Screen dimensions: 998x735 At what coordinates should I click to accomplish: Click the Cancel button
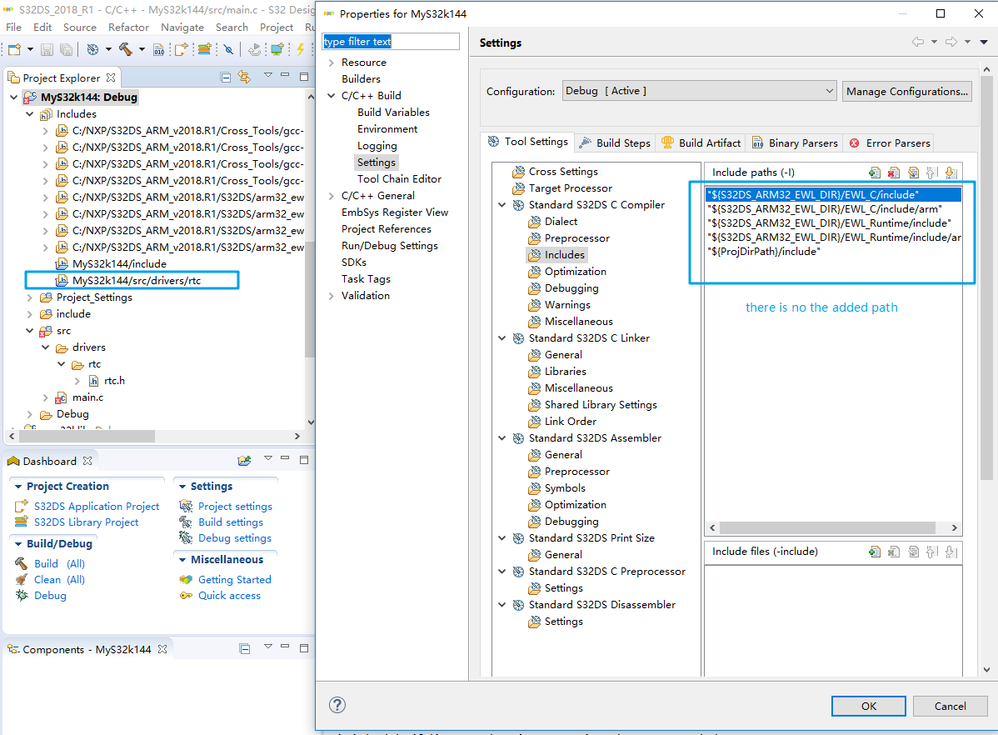pyautogui.click(x=950, y=706)
